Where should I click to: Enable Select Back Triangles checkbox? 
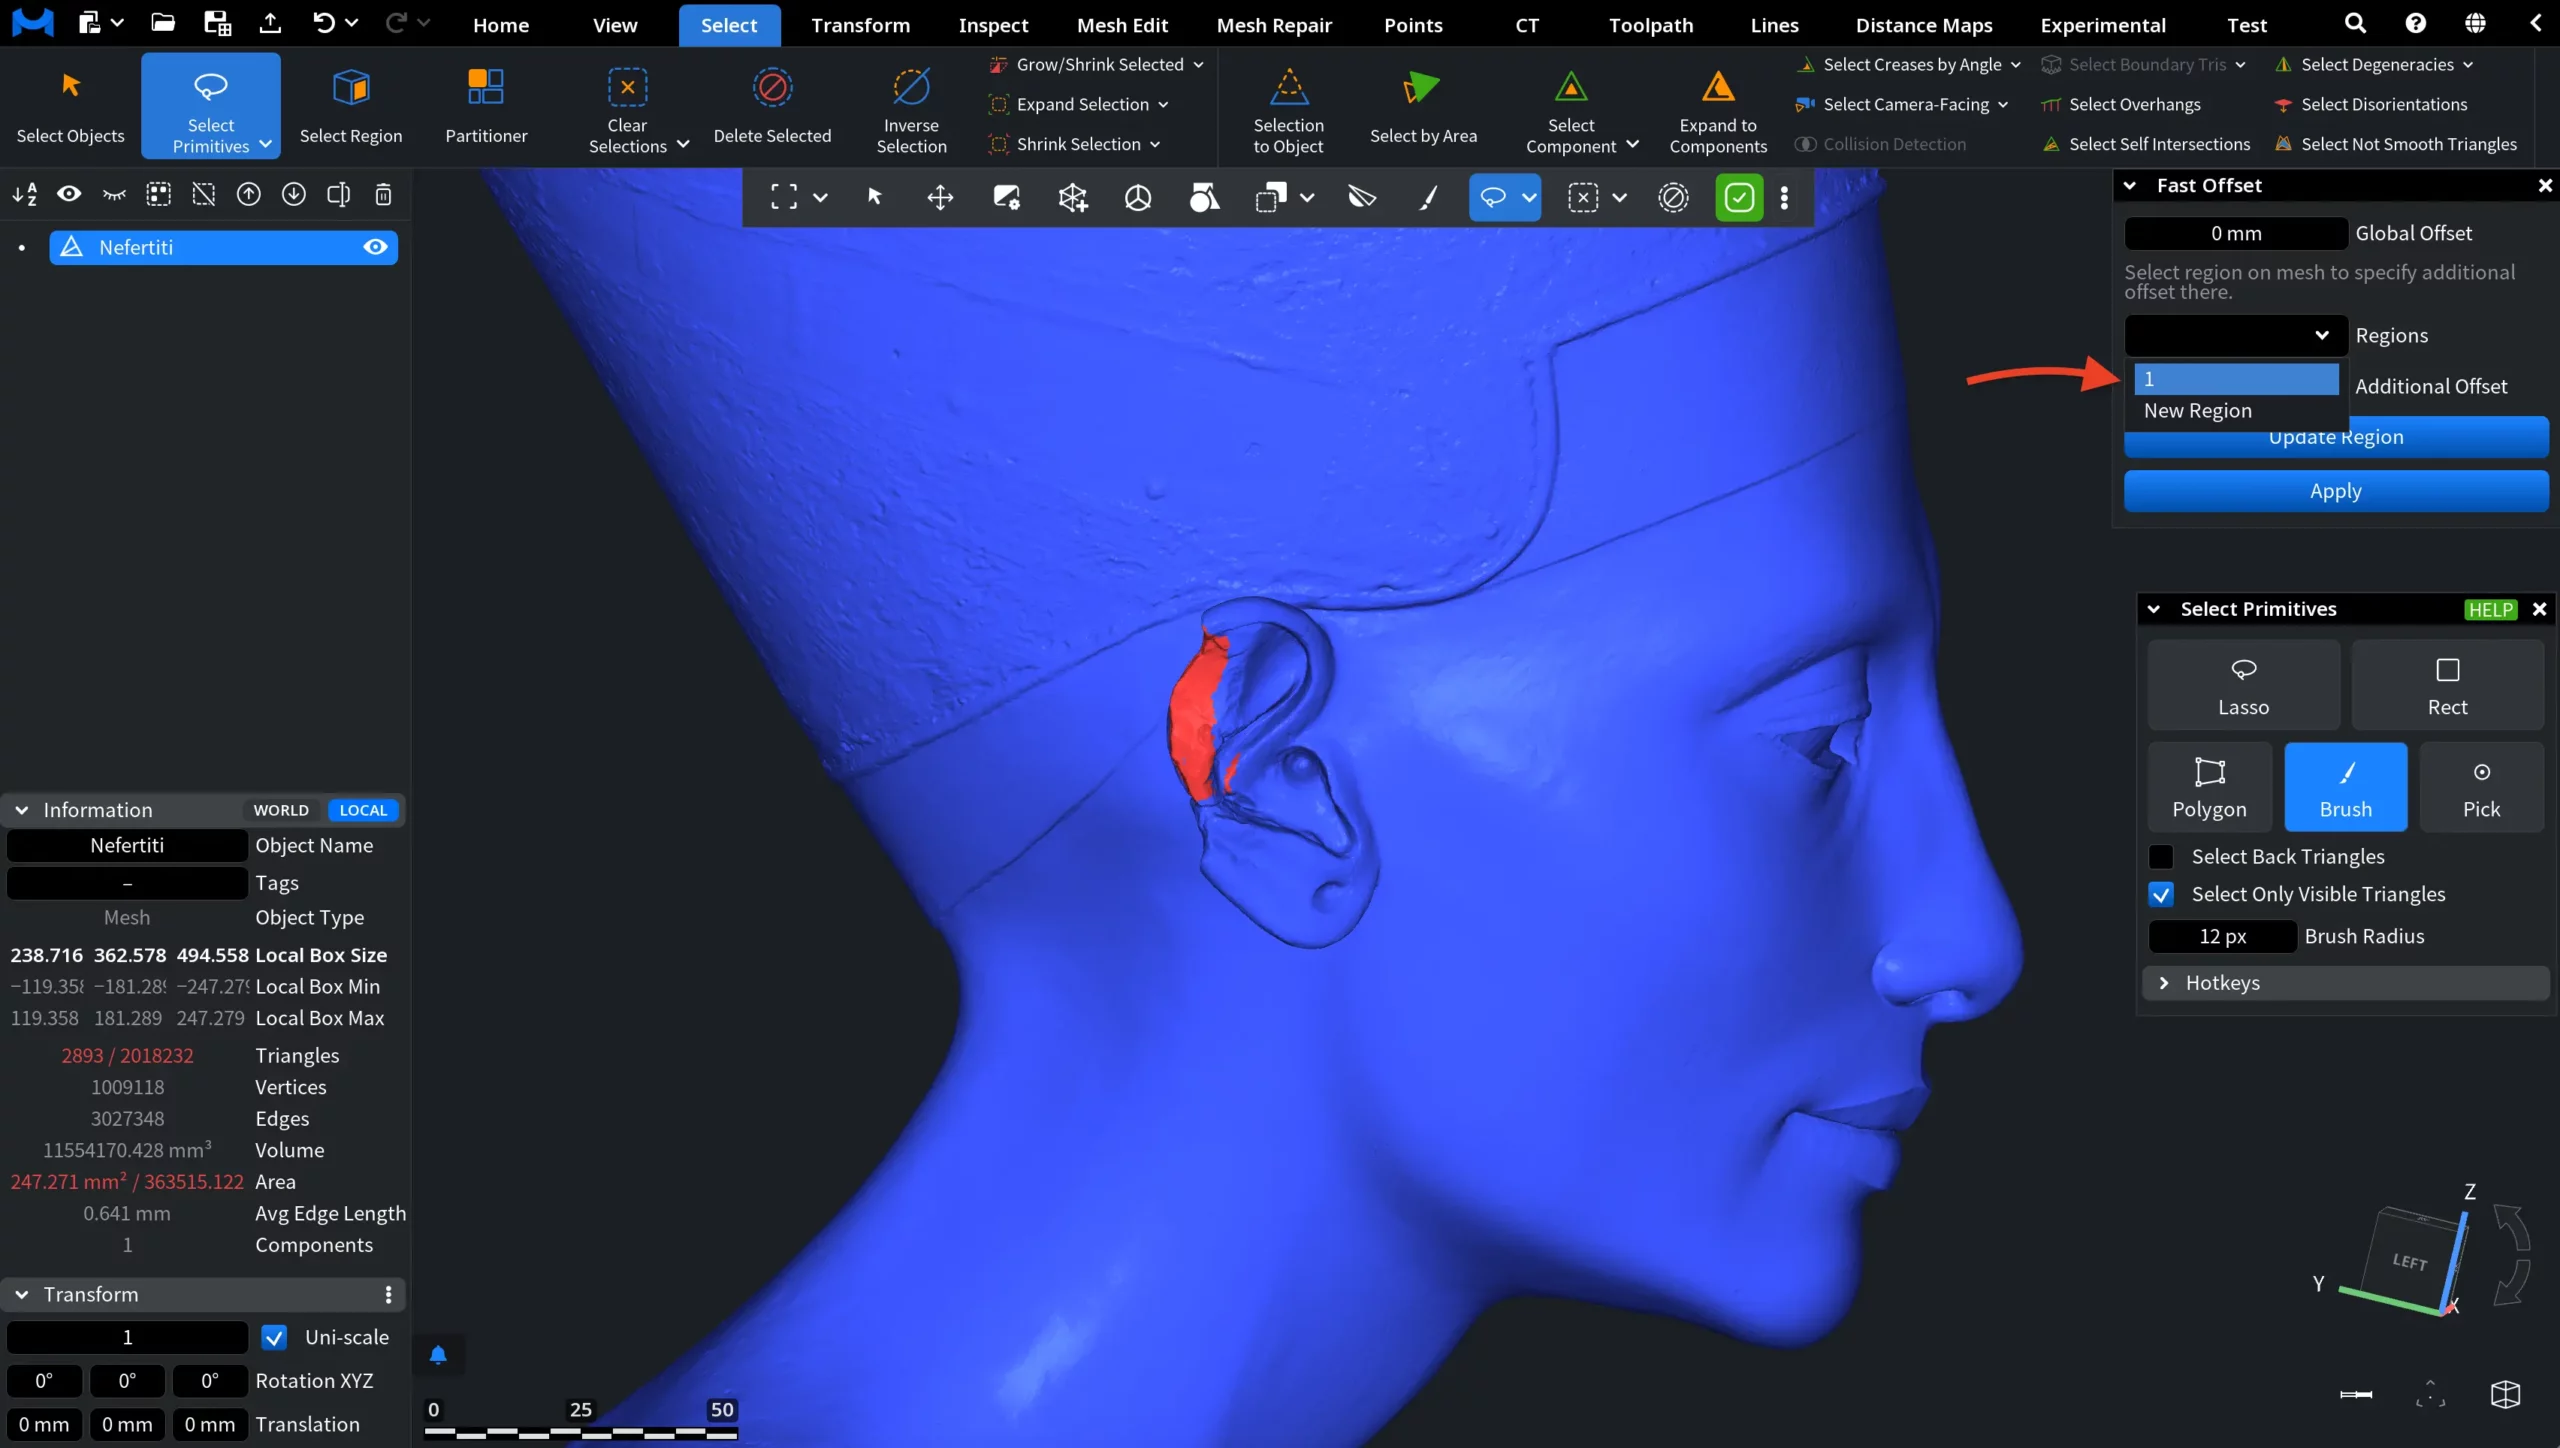coord(2161,857)
